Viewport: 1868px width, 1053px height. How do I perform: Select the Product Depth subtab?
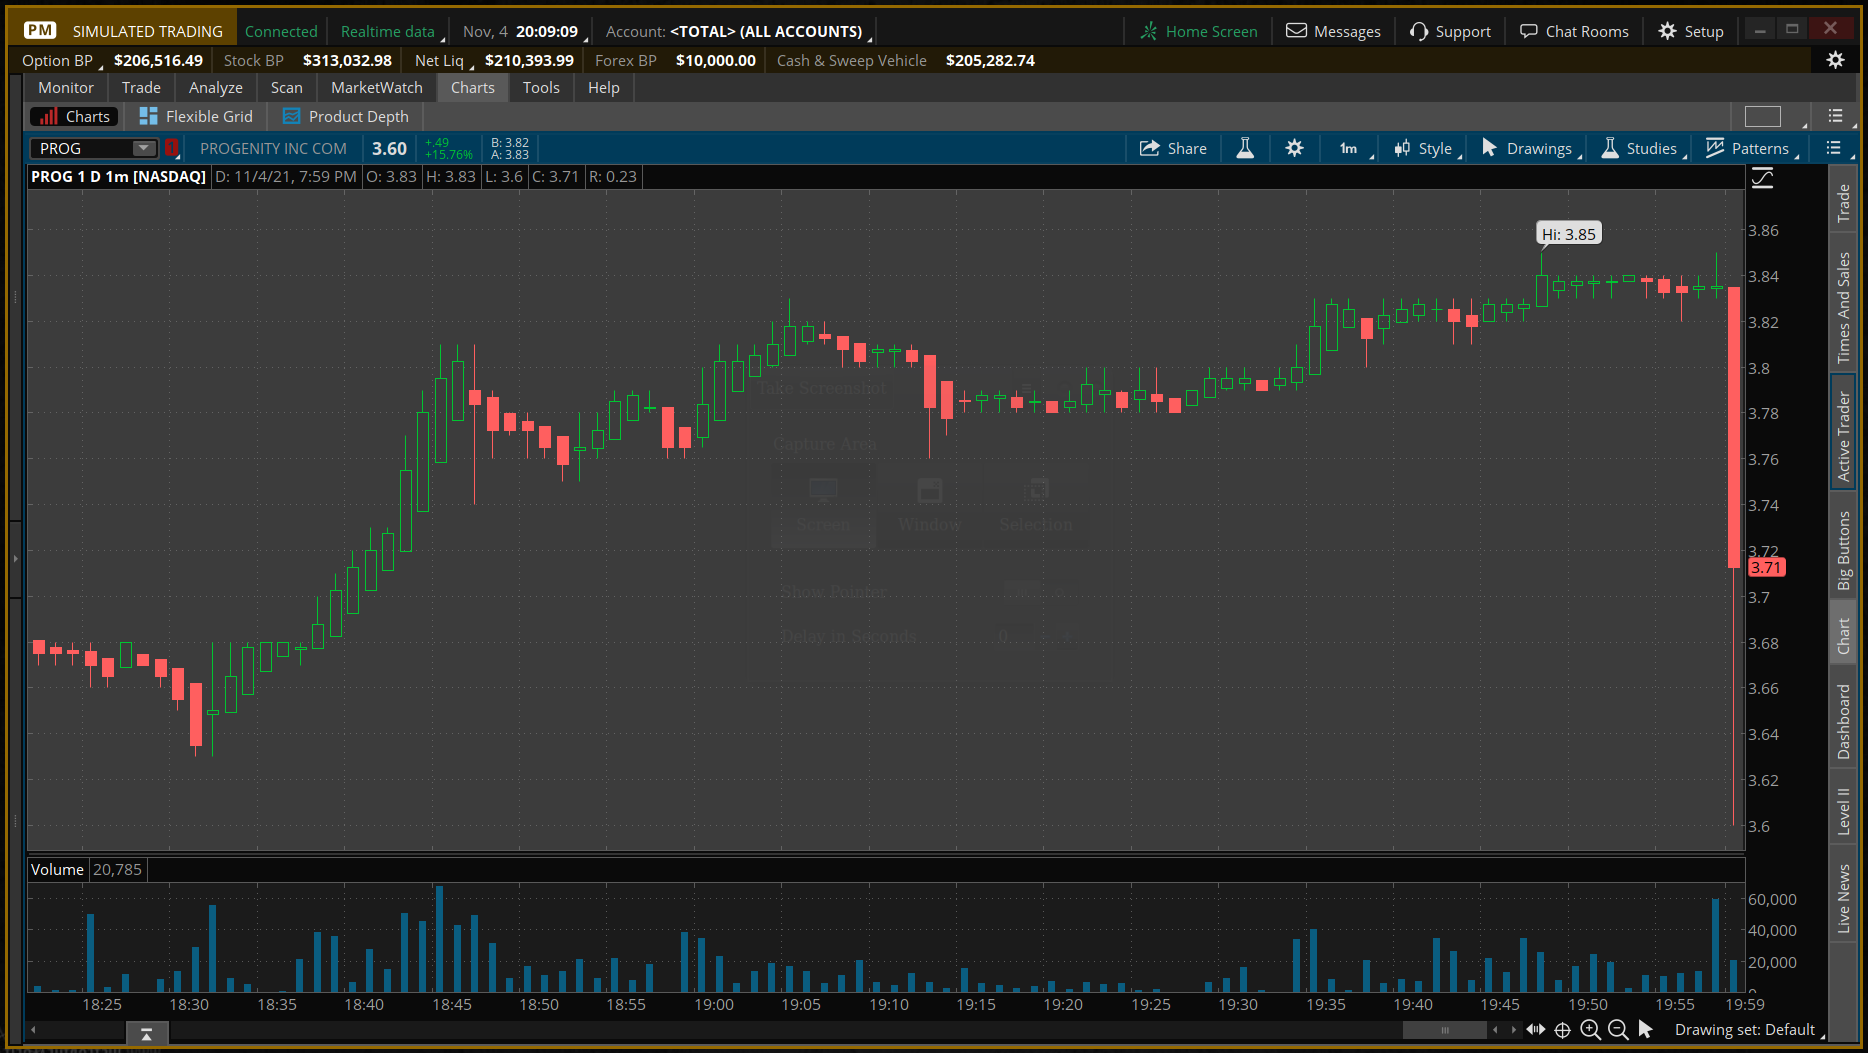(346, 117)
